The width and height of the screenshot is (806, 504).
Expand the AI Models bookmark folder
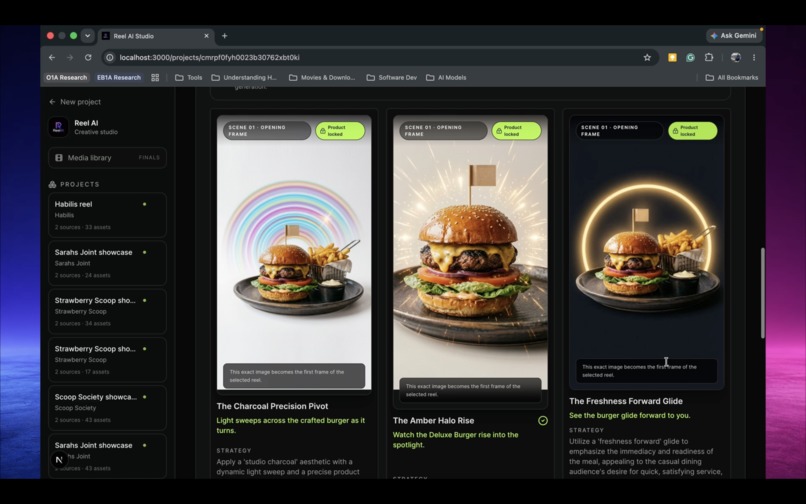click(446, 78)
